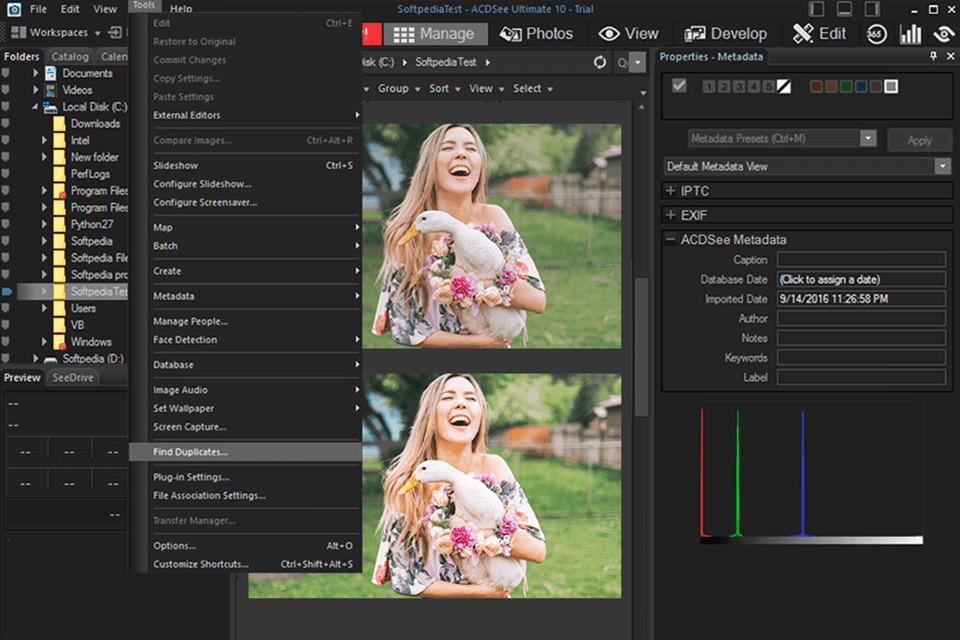960x640 pixels.
Task: Toggle the tagged checkbox in Properties
Action: point(680,86)
